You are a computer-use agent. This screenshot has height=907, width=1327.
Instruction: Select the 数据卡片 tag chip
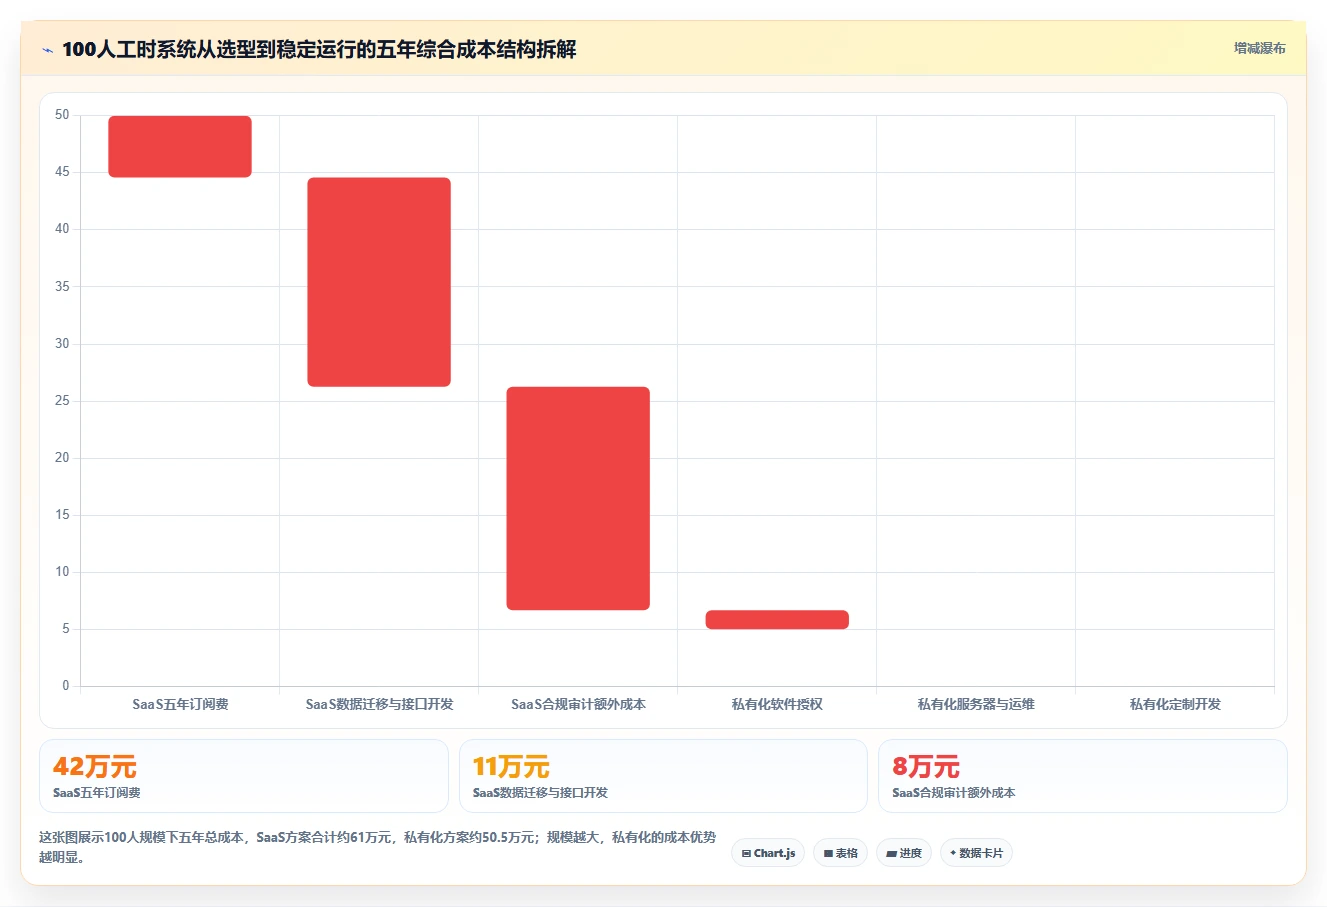point(976,853)
